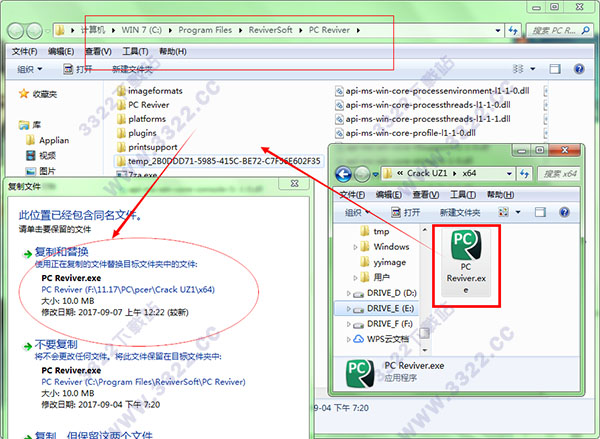
Task: Open 组织 dropdown in x64 toolbar
Action: (x=357, y=212)
